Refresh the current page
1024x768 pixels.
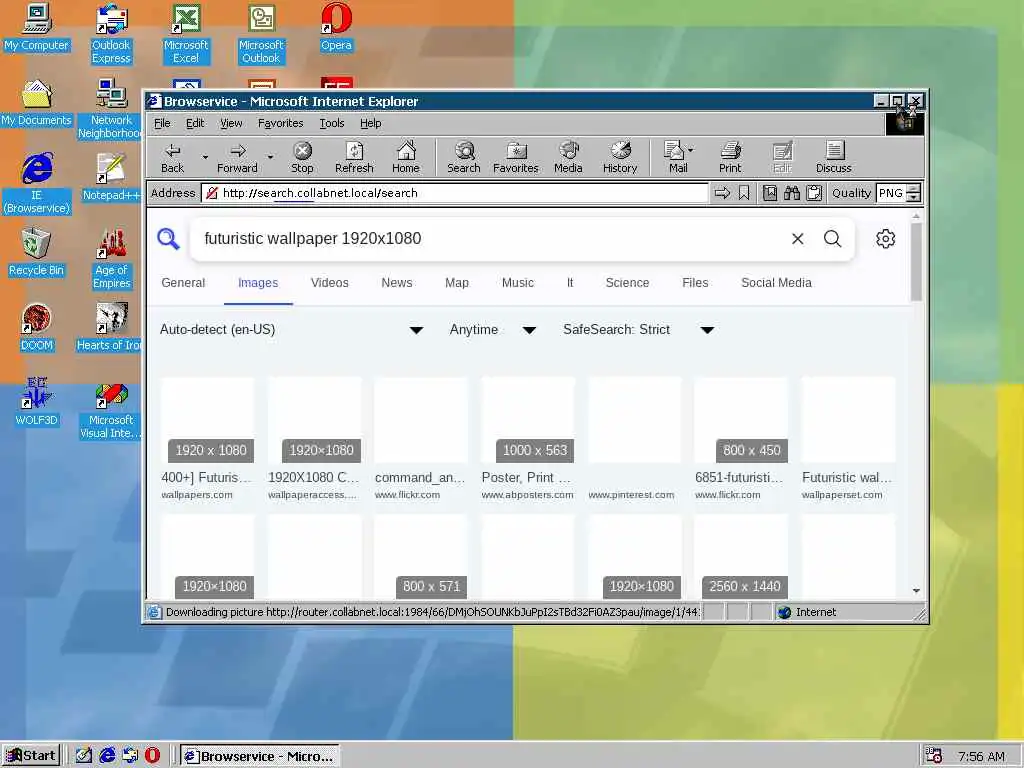coord(354,158)
